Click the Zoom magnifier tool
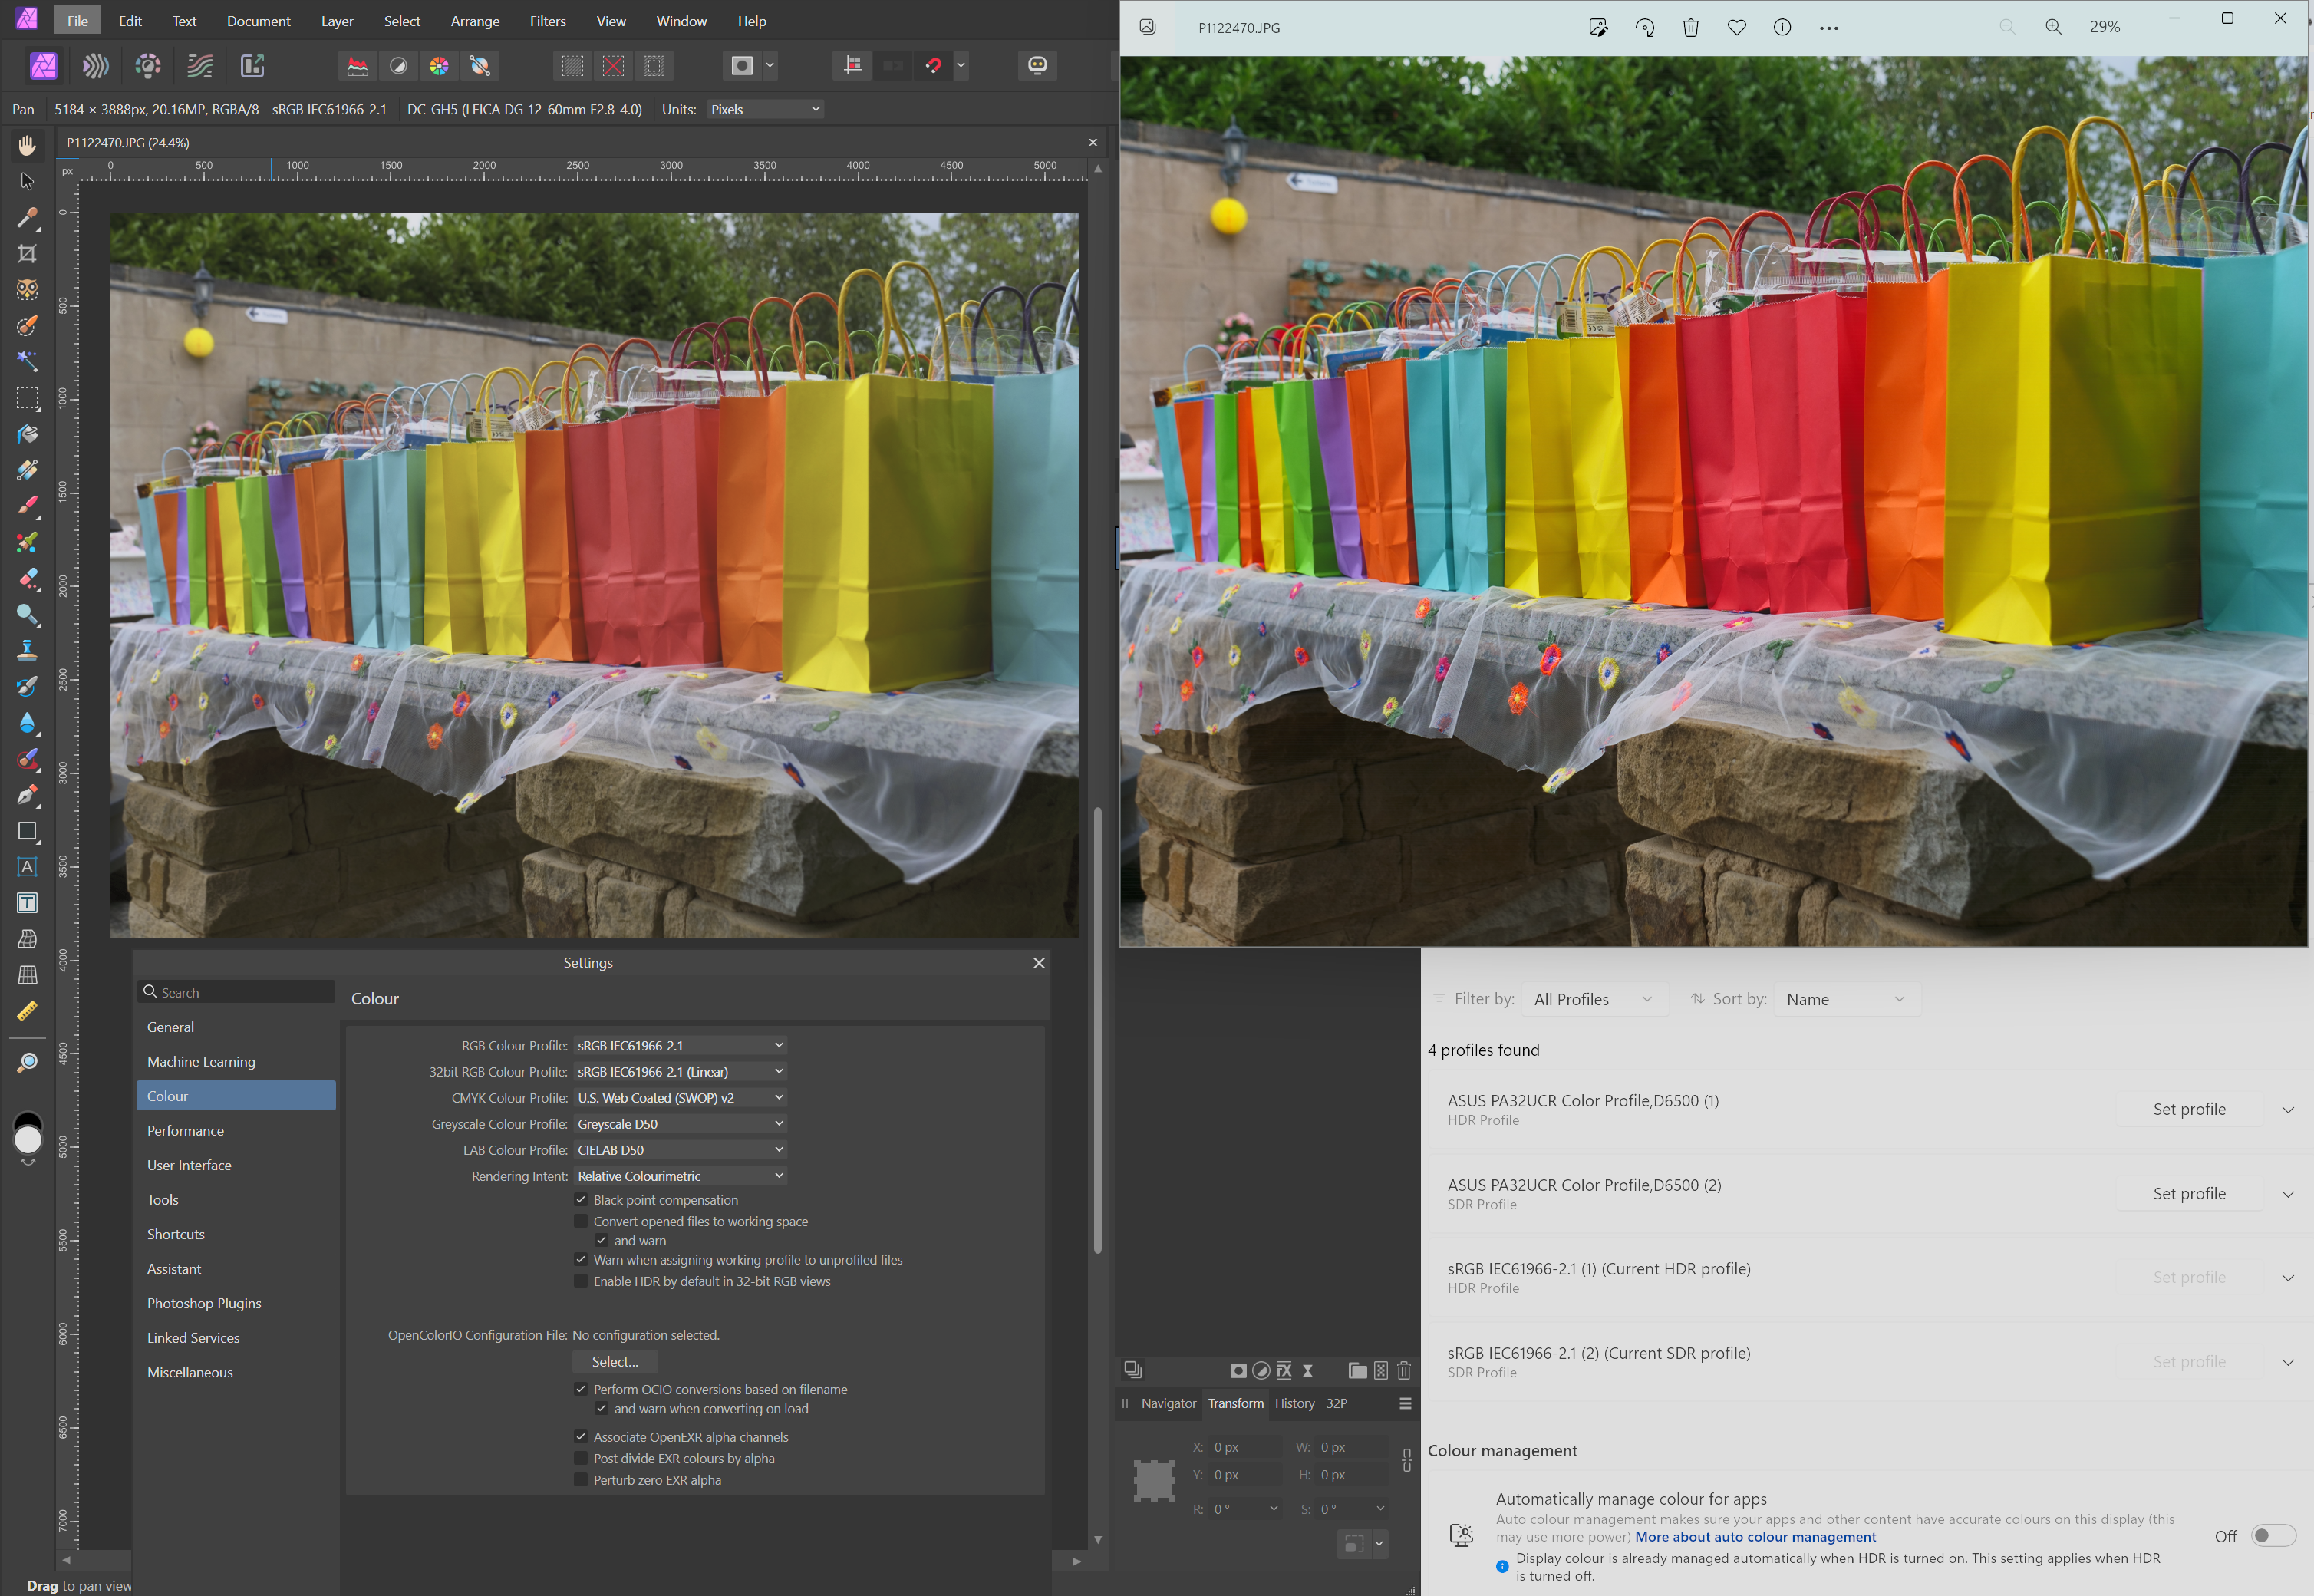The image size is (2314, 1596). (x=27, y=1062)
